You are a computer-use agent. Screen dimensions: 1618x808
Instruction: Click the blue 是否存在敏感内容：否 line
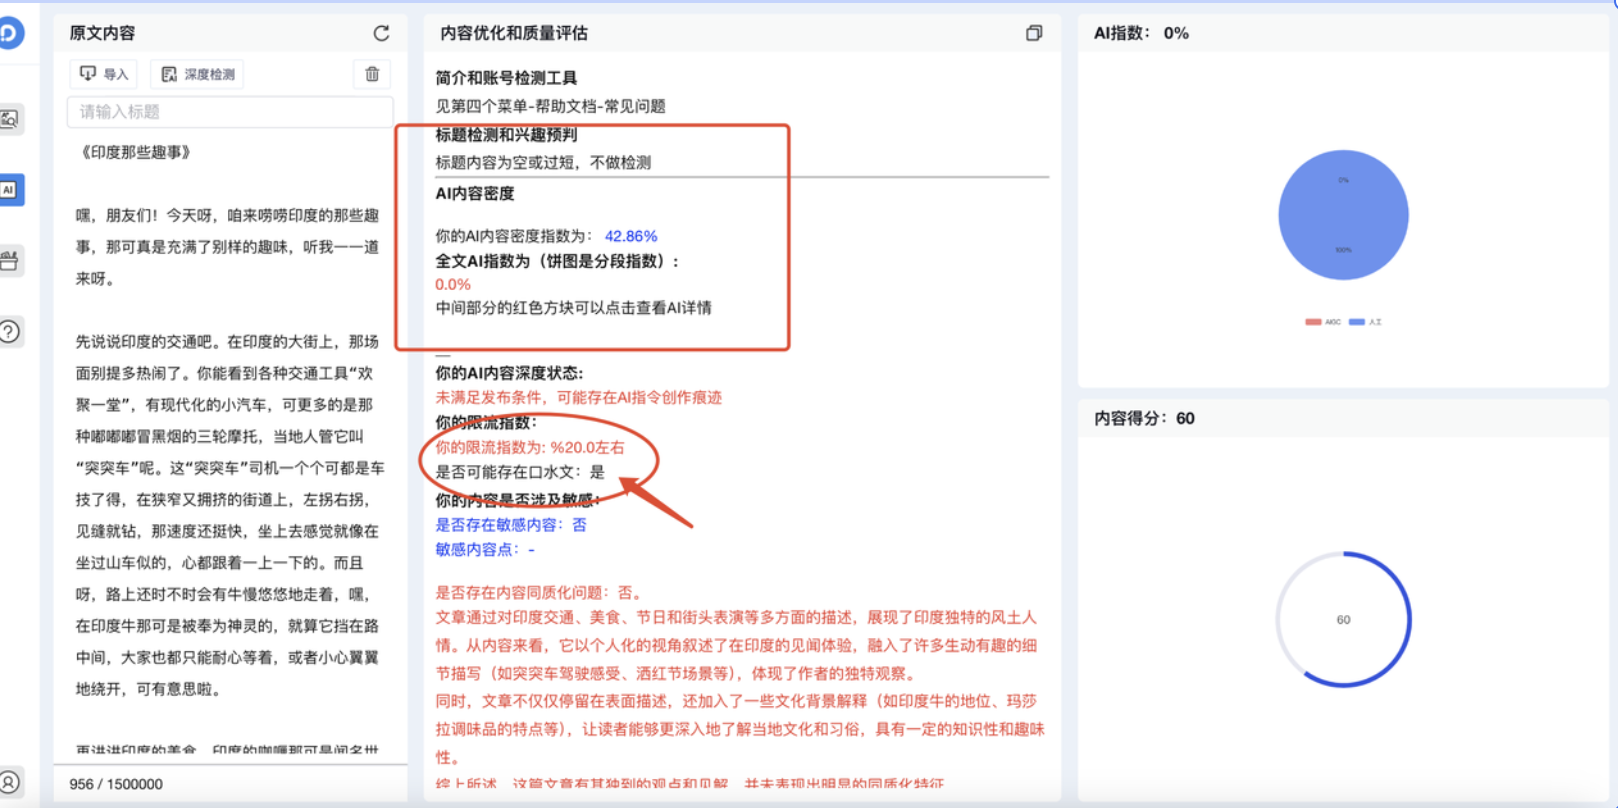coord(511,524)
